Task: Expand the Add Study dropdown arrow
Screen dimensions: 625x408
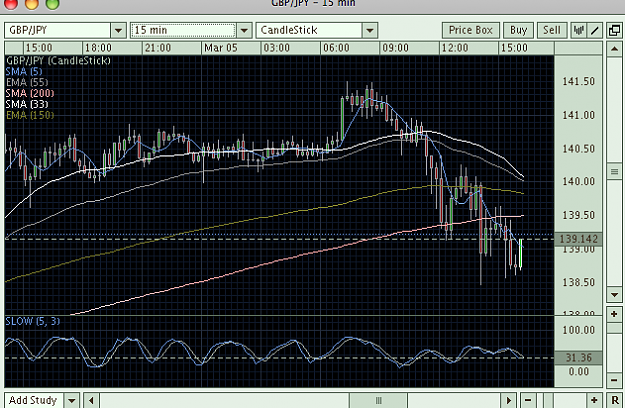Action: point(72,400)
